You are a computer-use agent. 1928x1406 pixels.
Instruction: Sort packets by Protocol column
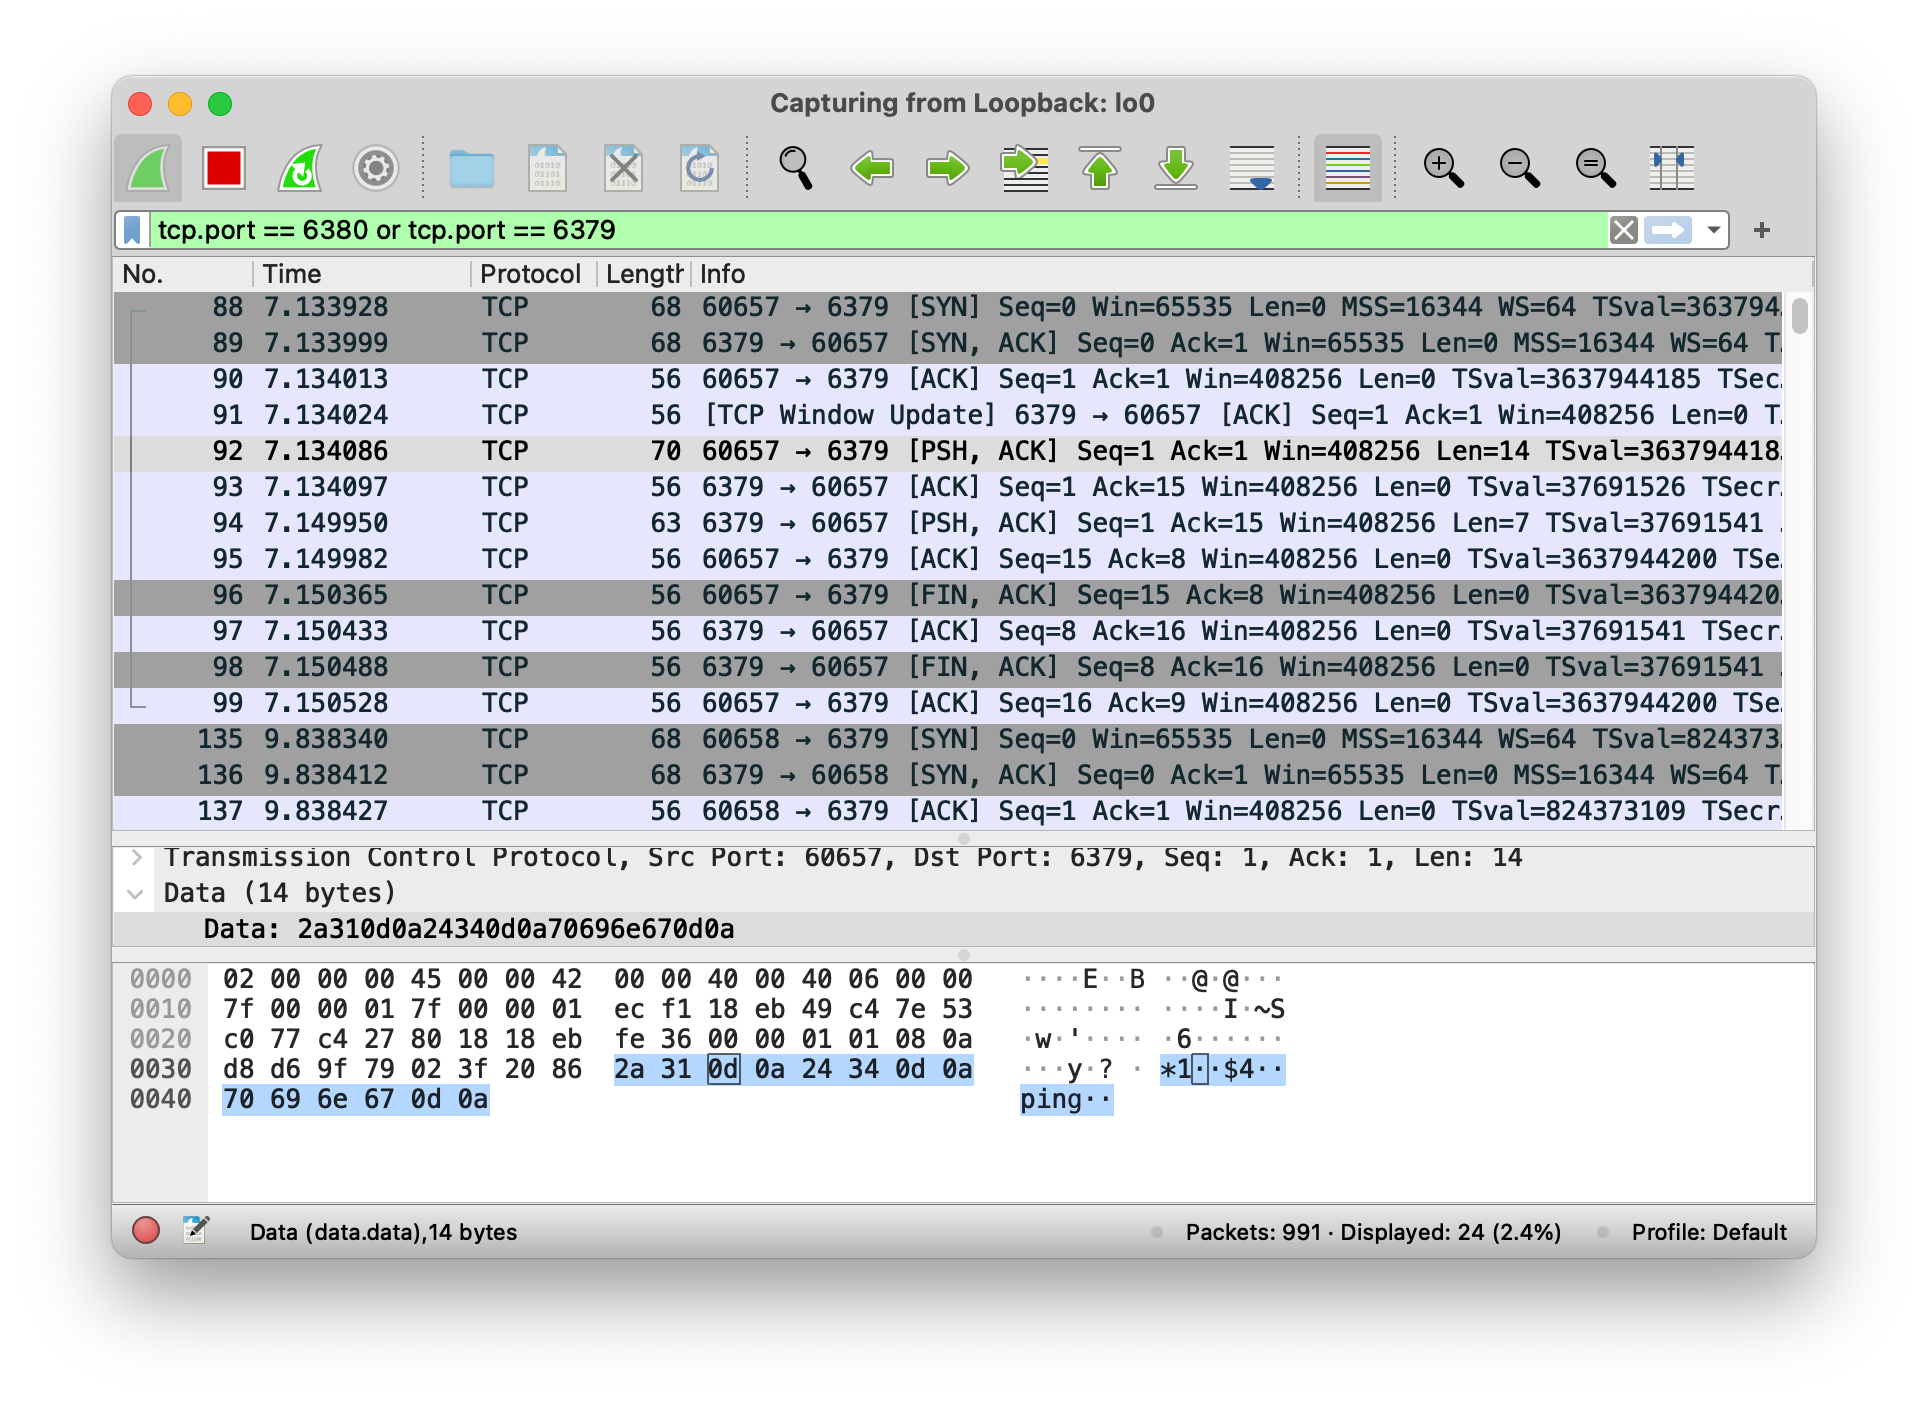(530, 274)
